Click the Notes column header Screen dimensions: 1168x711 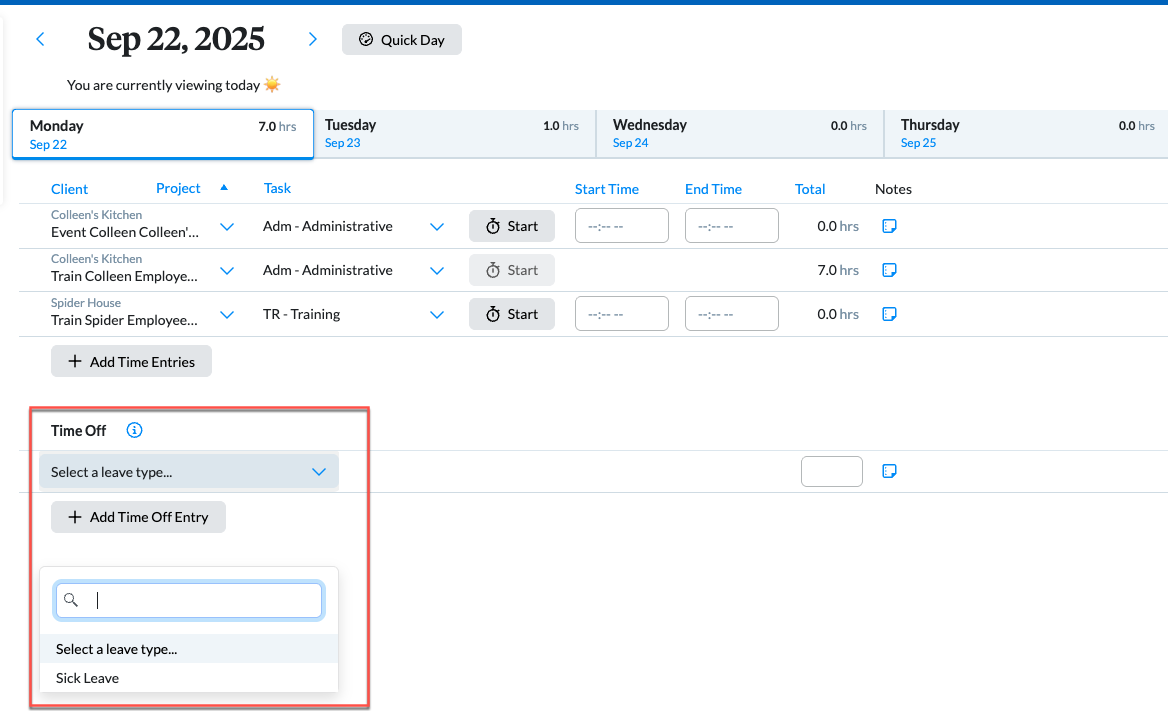click(x=893, y=189)
